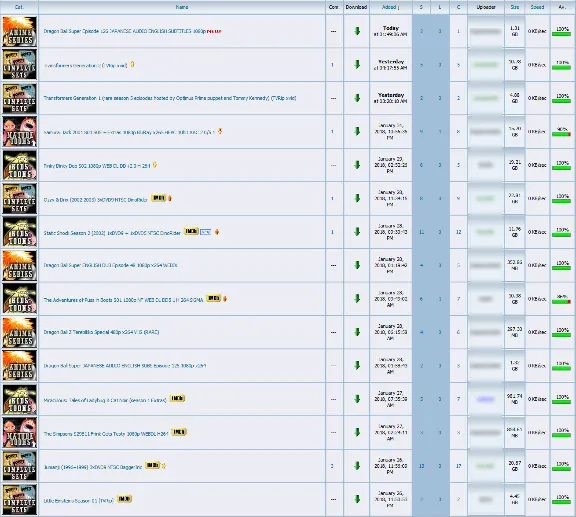Open IMDb badge for The Simpsons S29E11
This screenshot has width=576, height=517.
click(x=179, y=432)
